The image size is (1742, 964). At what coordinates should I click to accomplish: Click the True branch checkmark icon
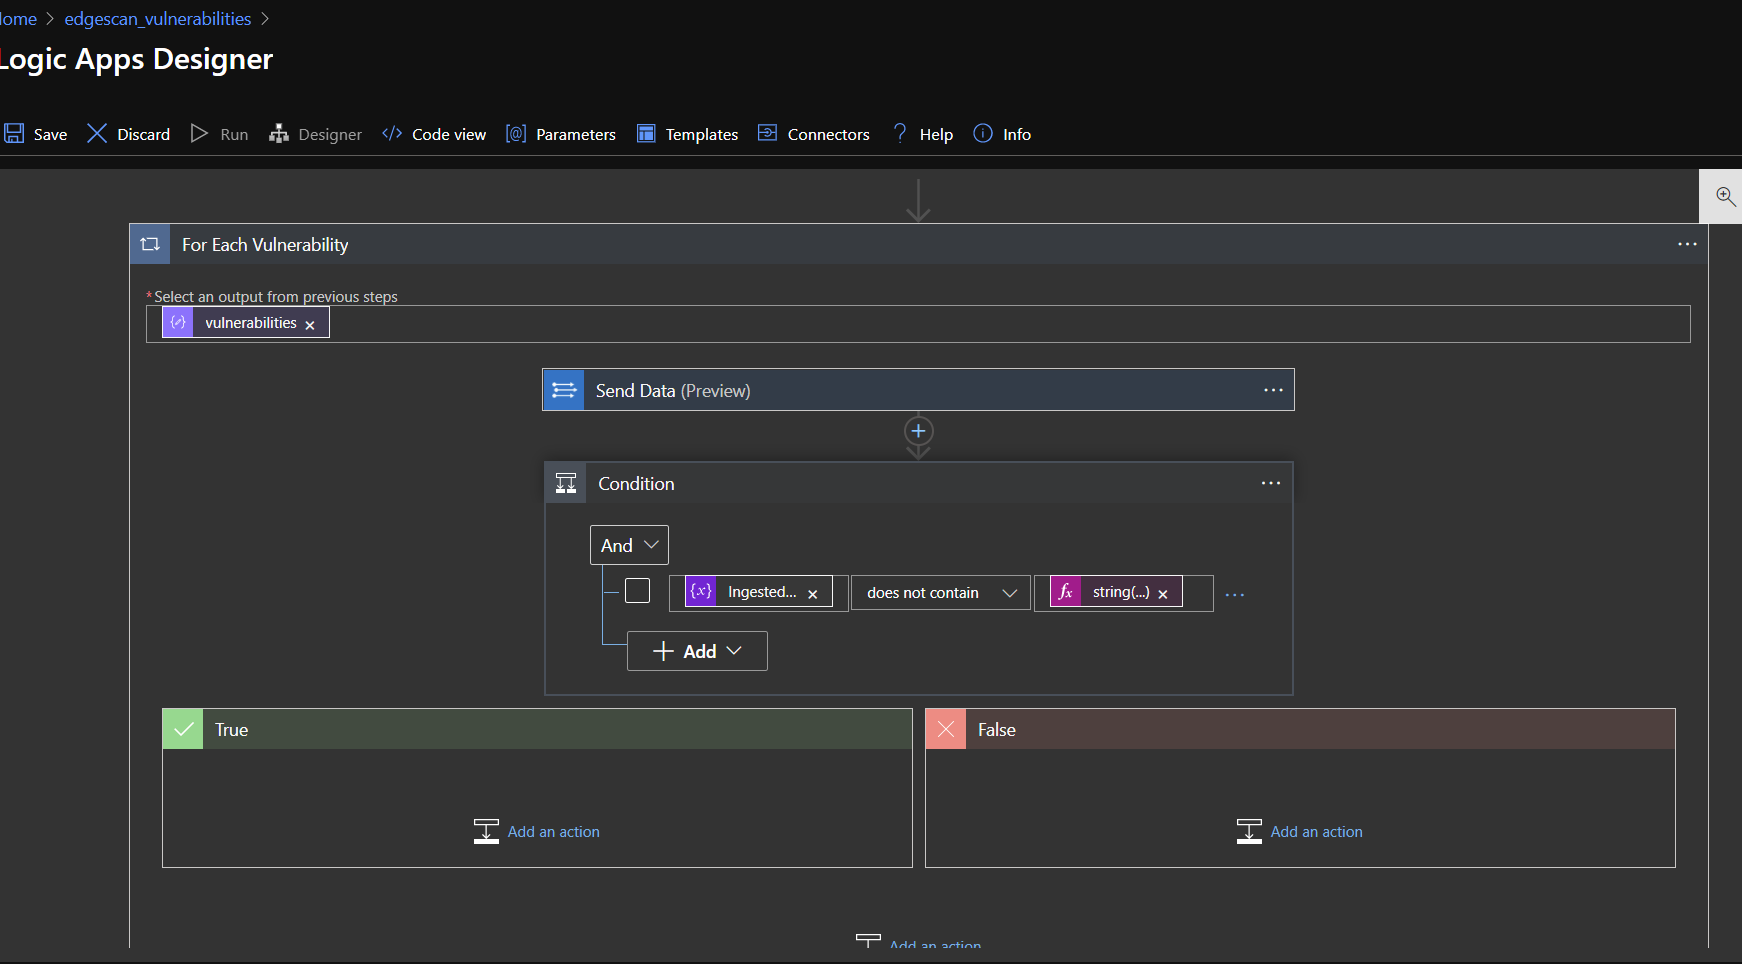(183, 729)
